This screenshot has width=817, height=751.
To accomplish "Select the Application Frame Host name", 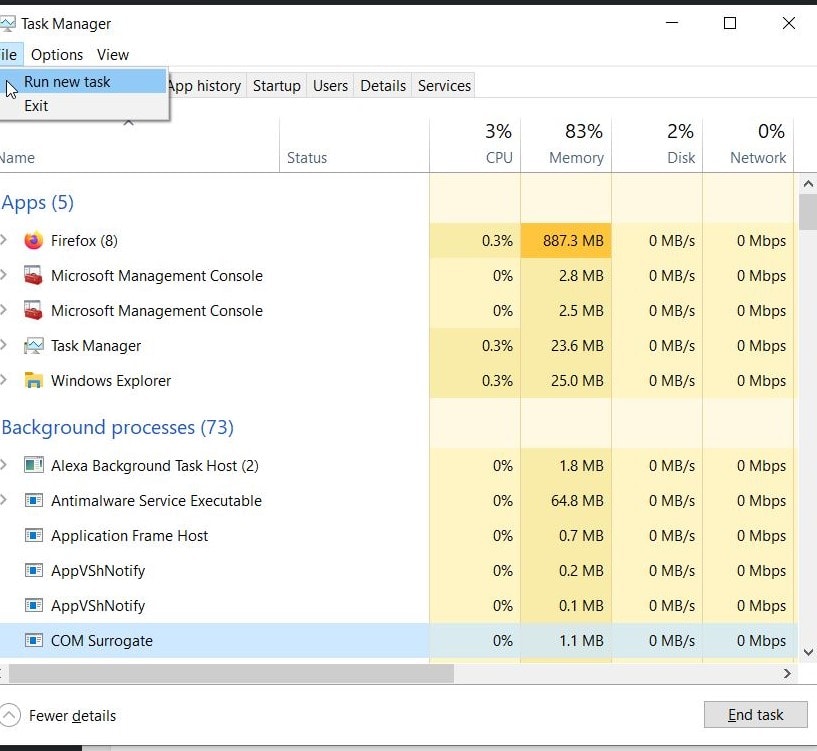I will 129,536.
